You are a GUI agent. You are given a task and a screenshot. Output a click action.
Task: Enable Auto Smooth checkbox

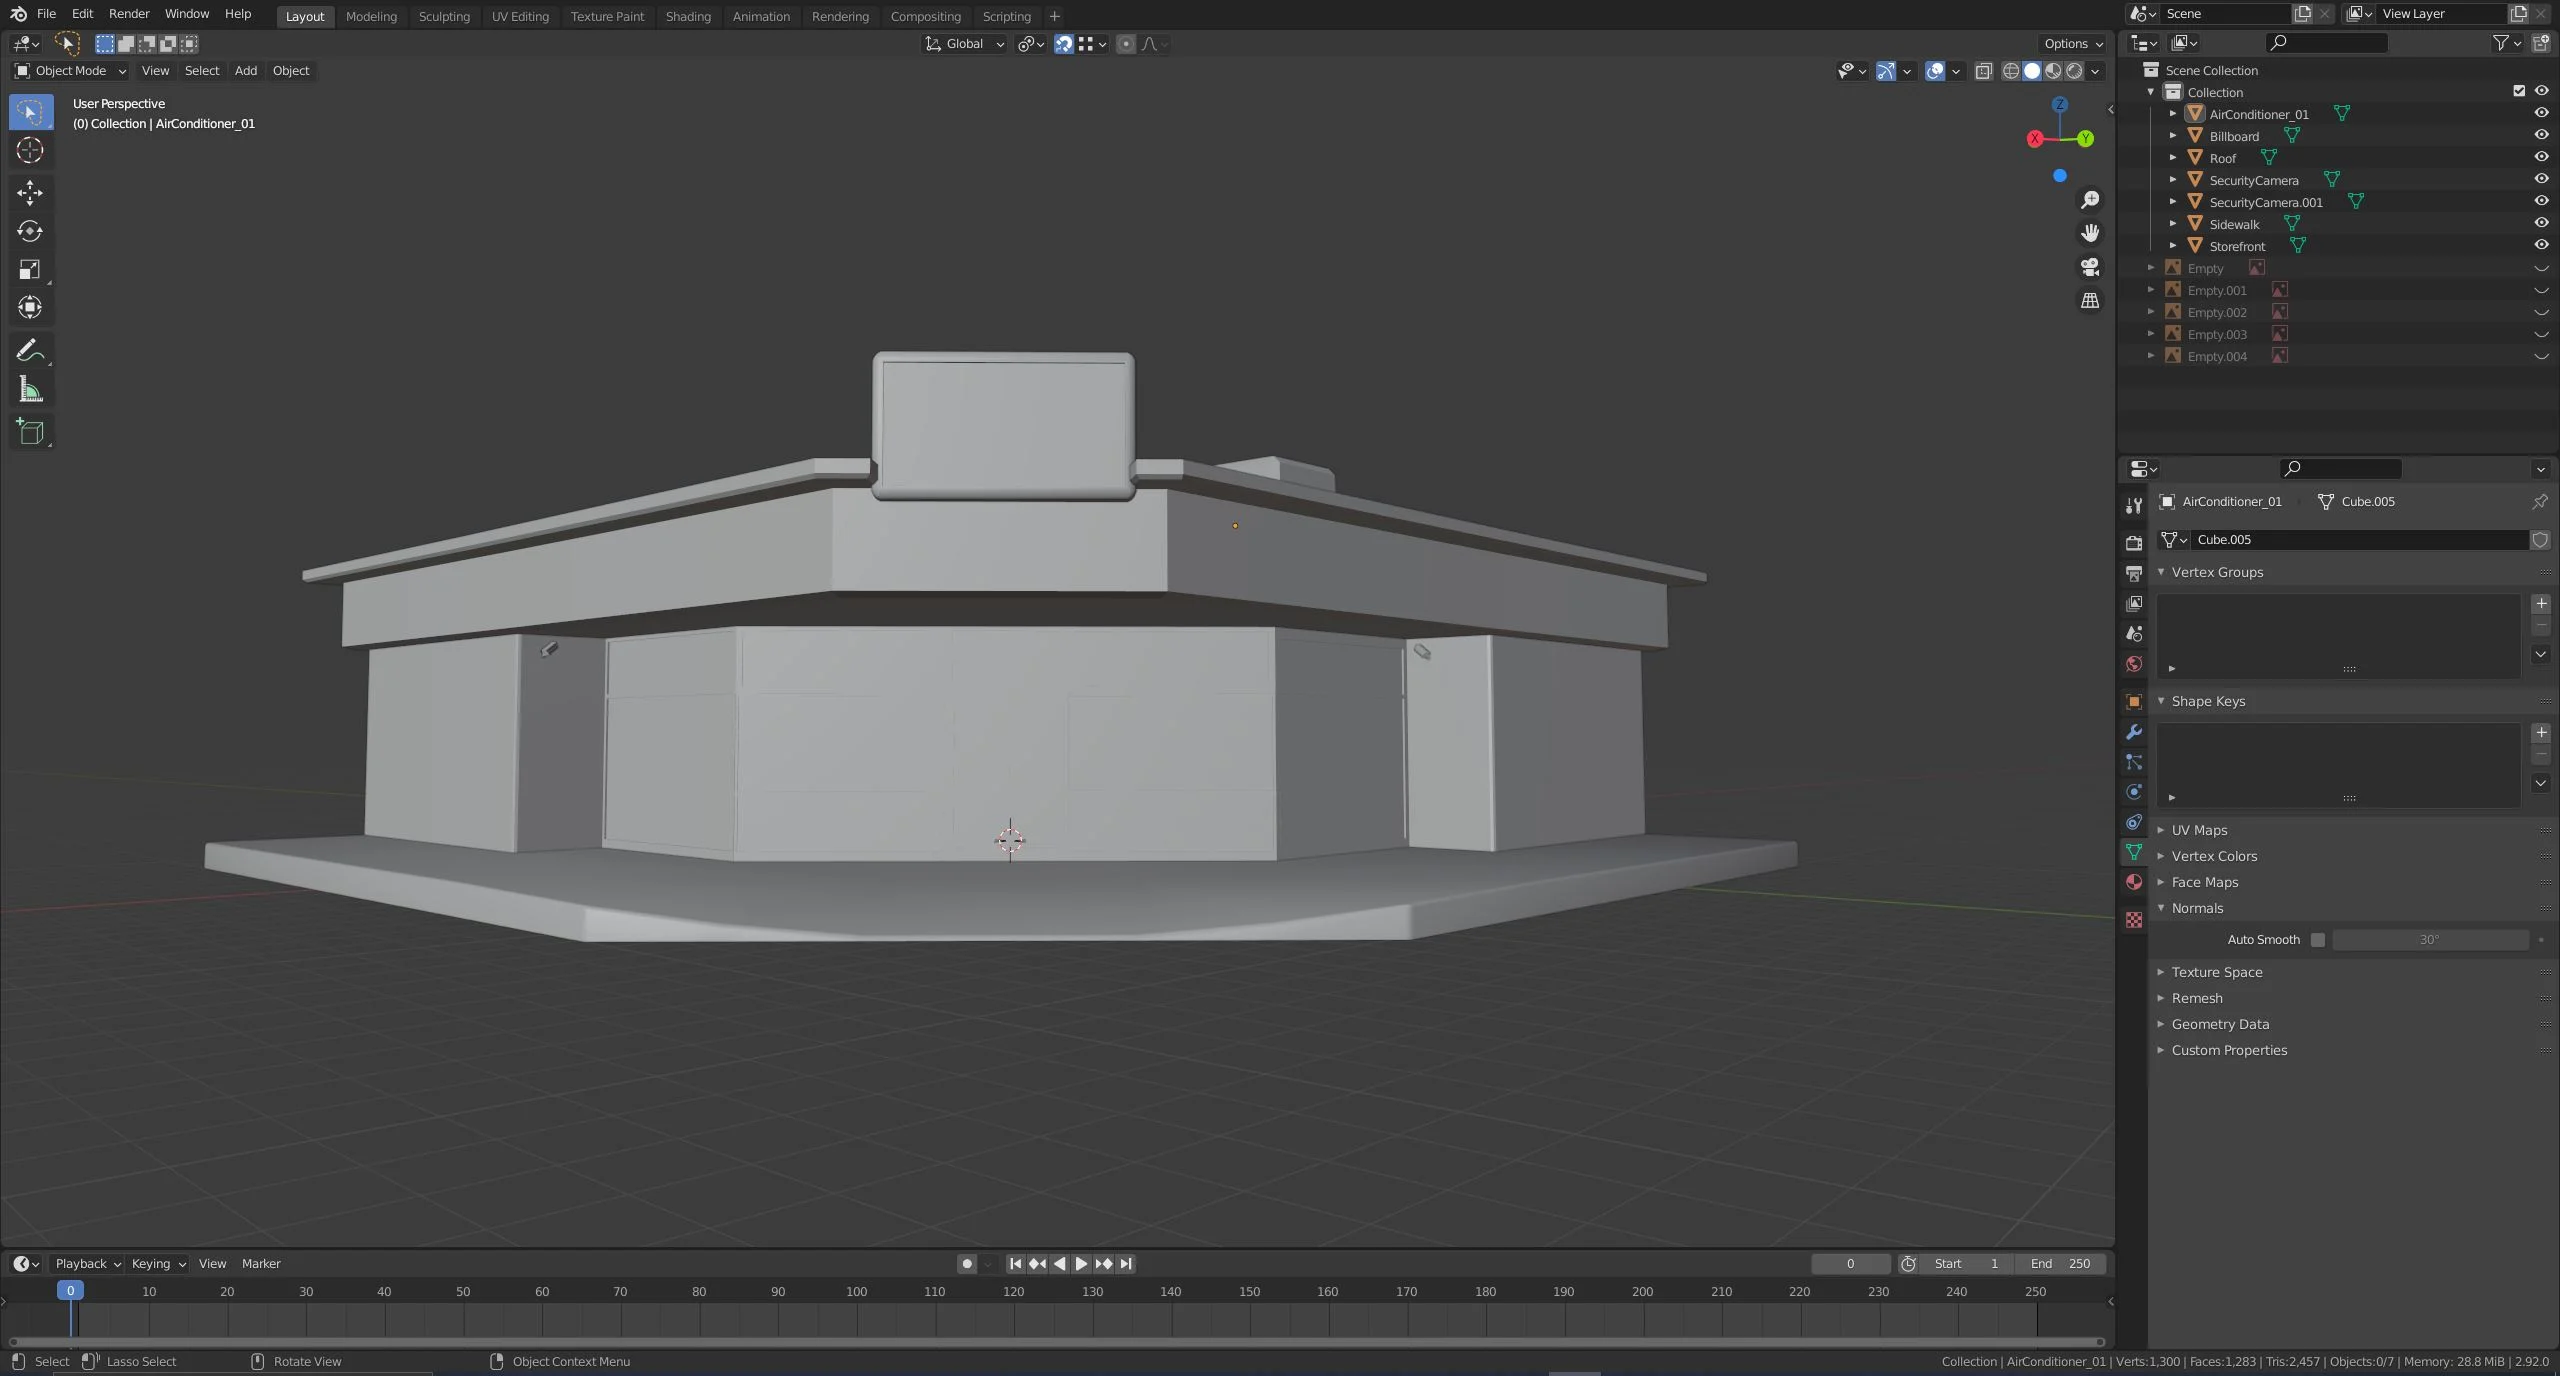point(2318,940)
